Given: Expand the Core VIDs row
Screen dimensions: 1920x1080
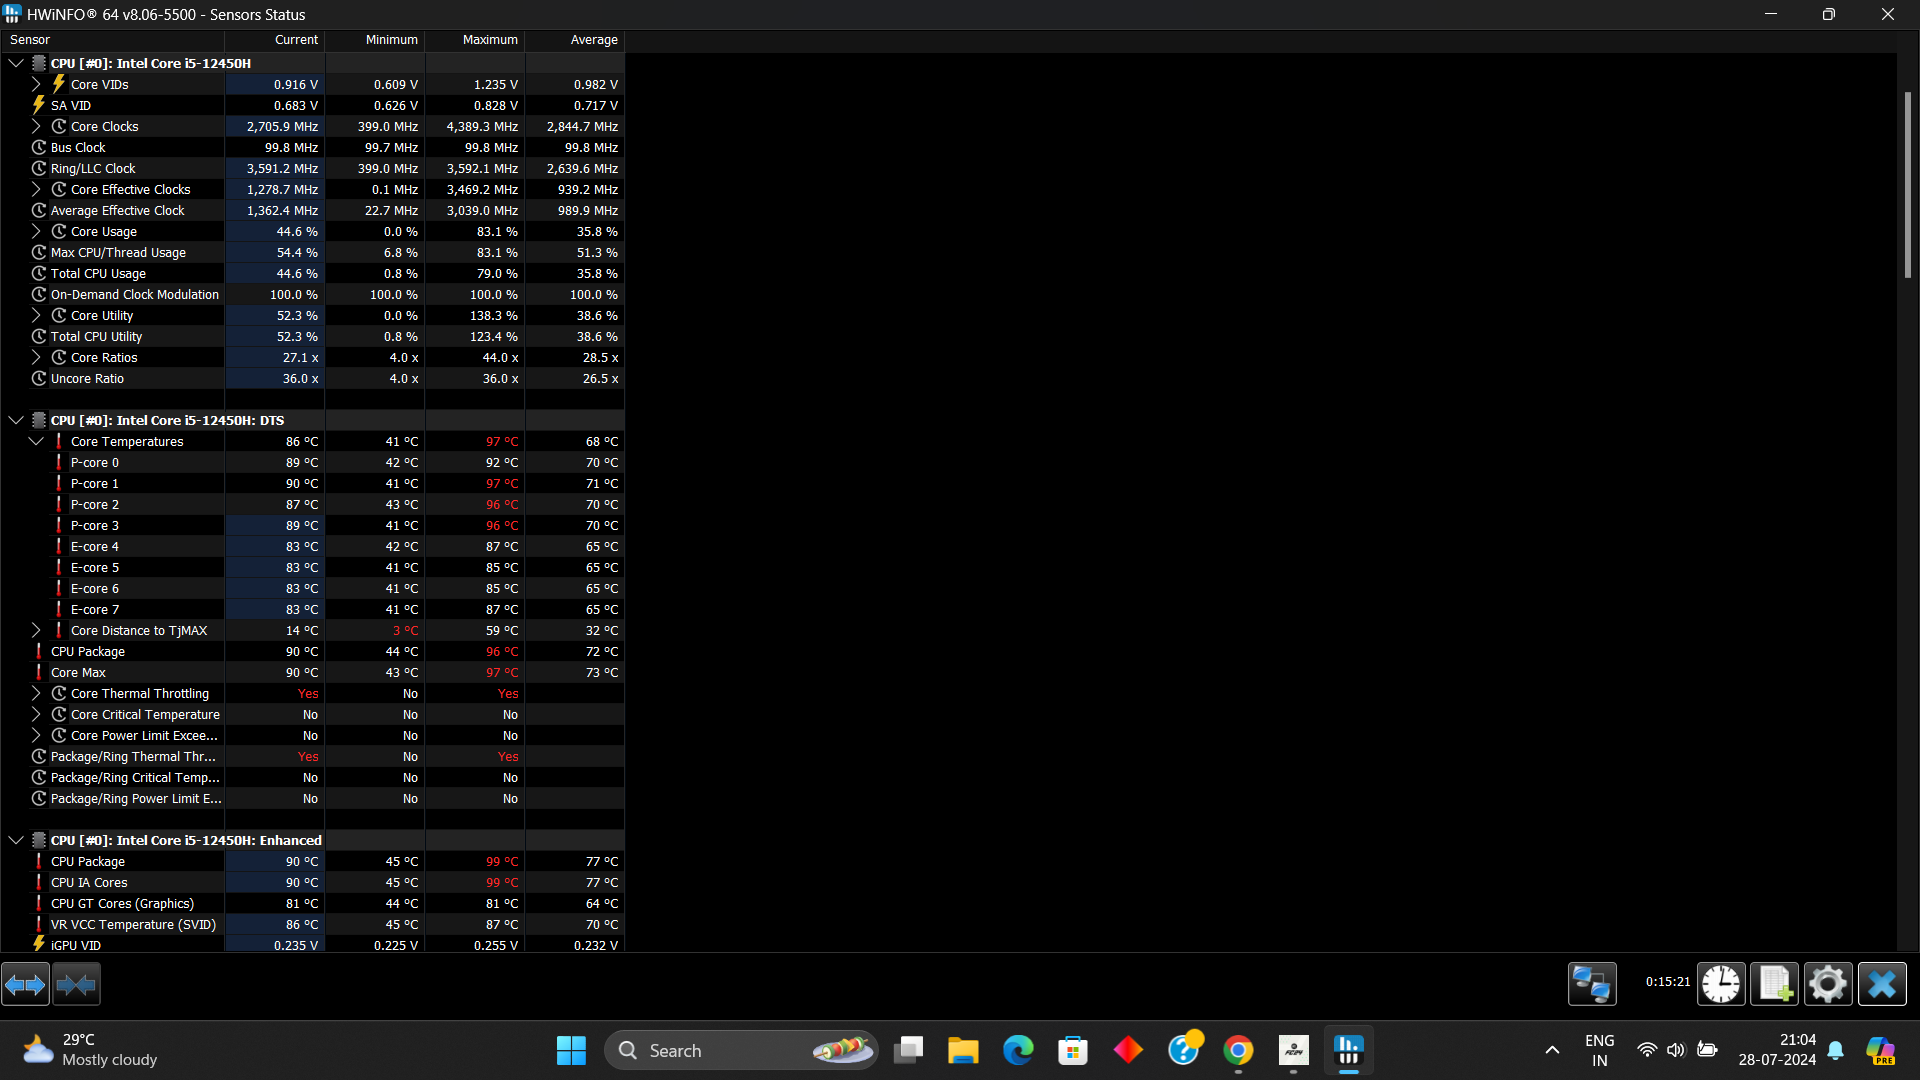Looking at the screenshot, I should click(x=36, y=84).
